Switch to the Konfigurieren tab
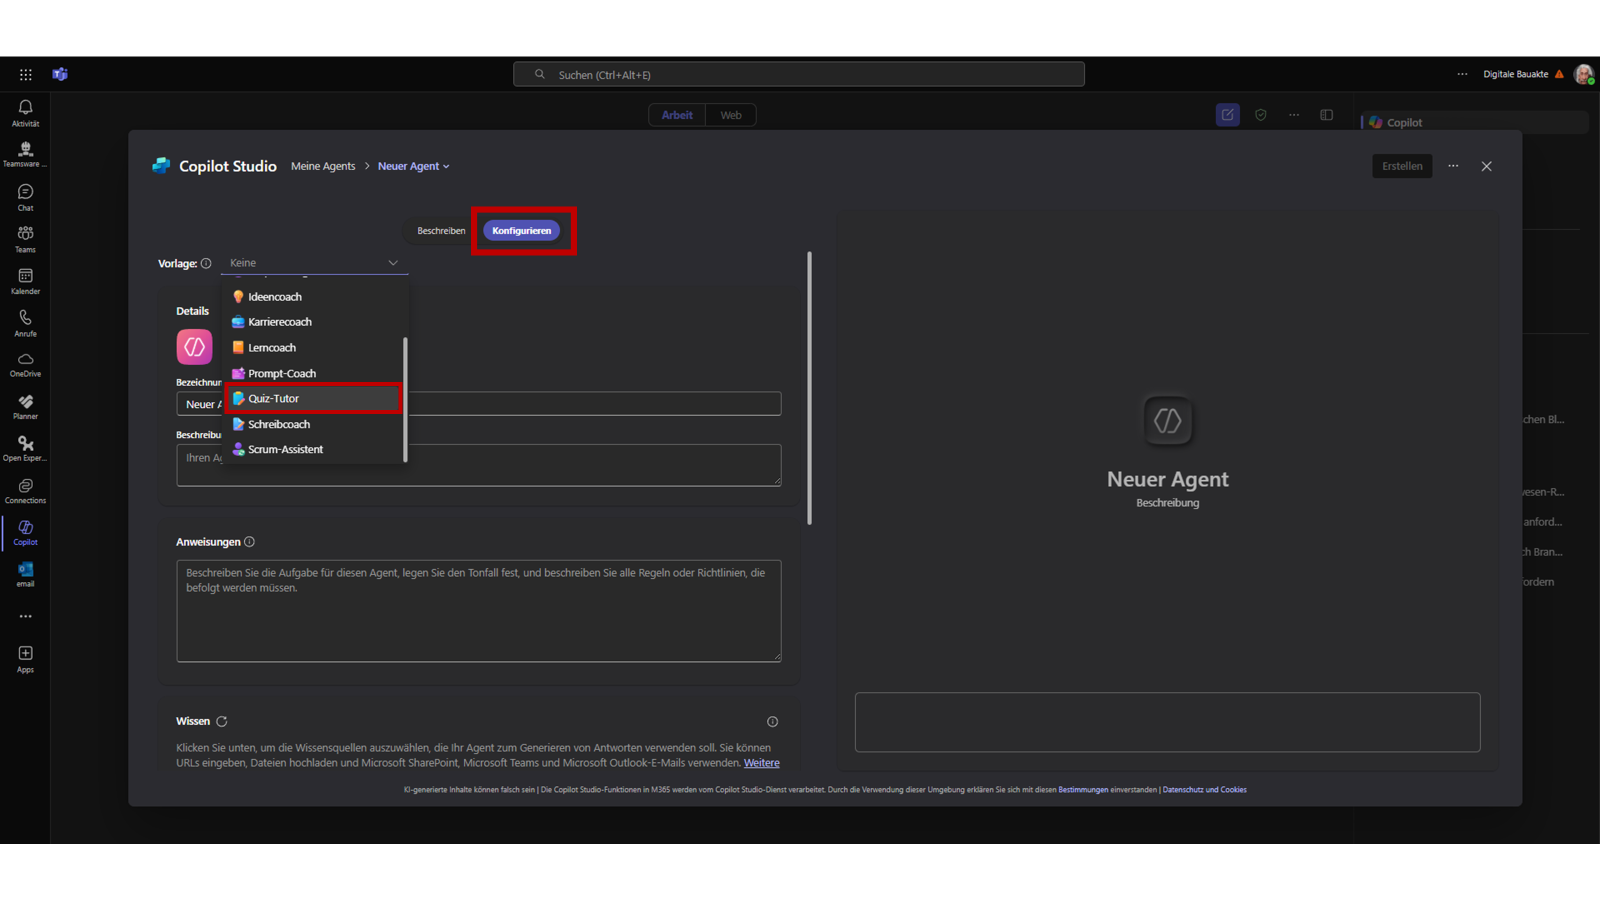 point(521,231)
